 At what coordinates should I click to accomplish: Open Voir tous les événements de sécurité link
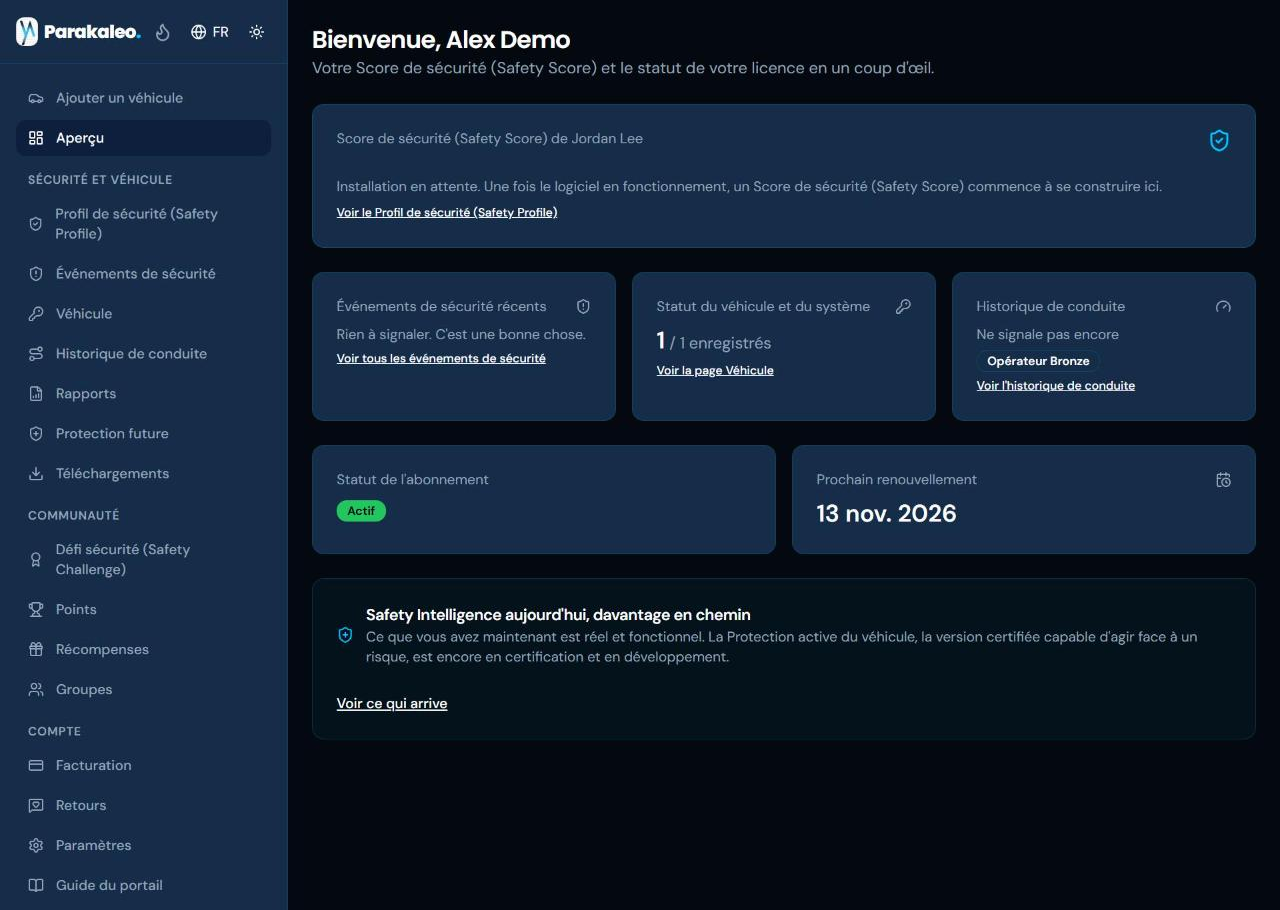[x=441, y=358]
